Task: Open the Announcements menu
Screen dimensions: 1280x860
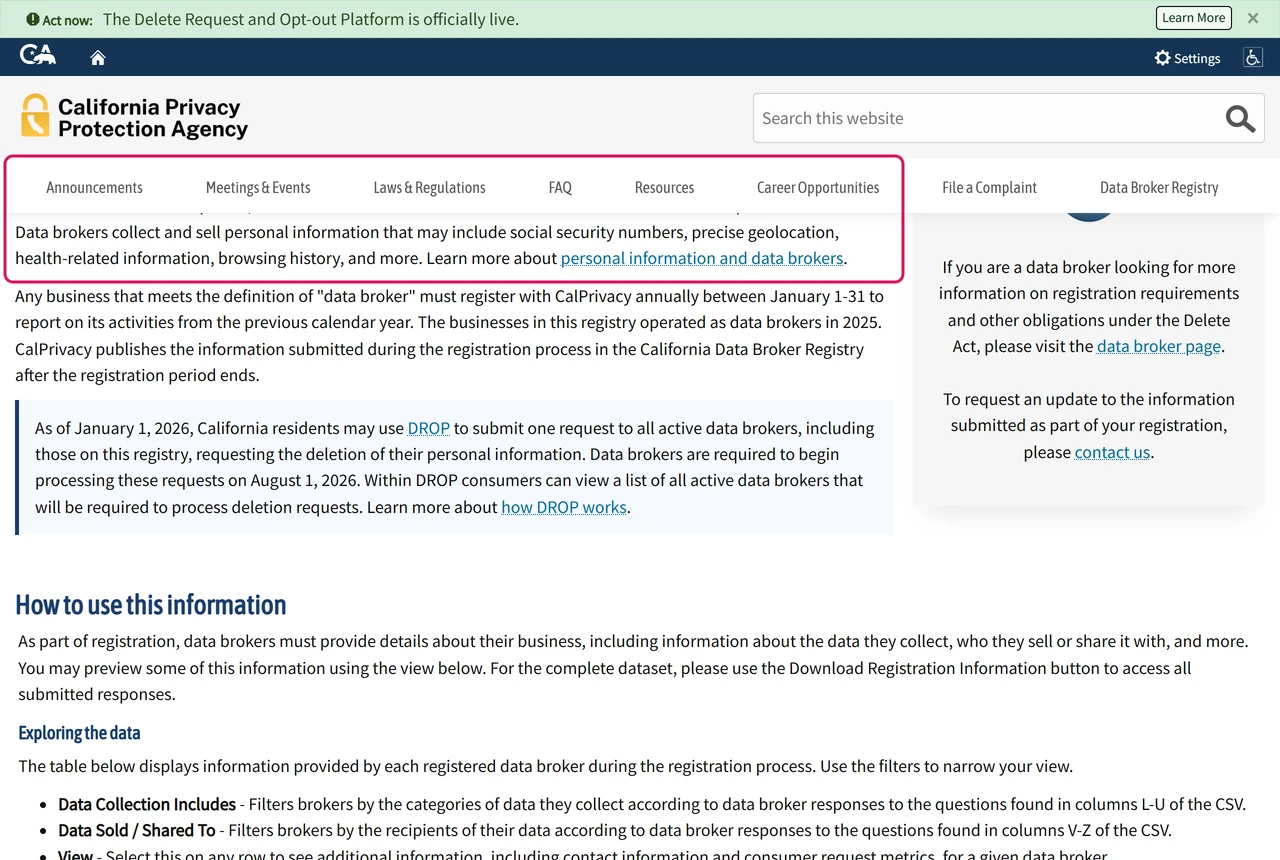Action: (x=94, y=187)
